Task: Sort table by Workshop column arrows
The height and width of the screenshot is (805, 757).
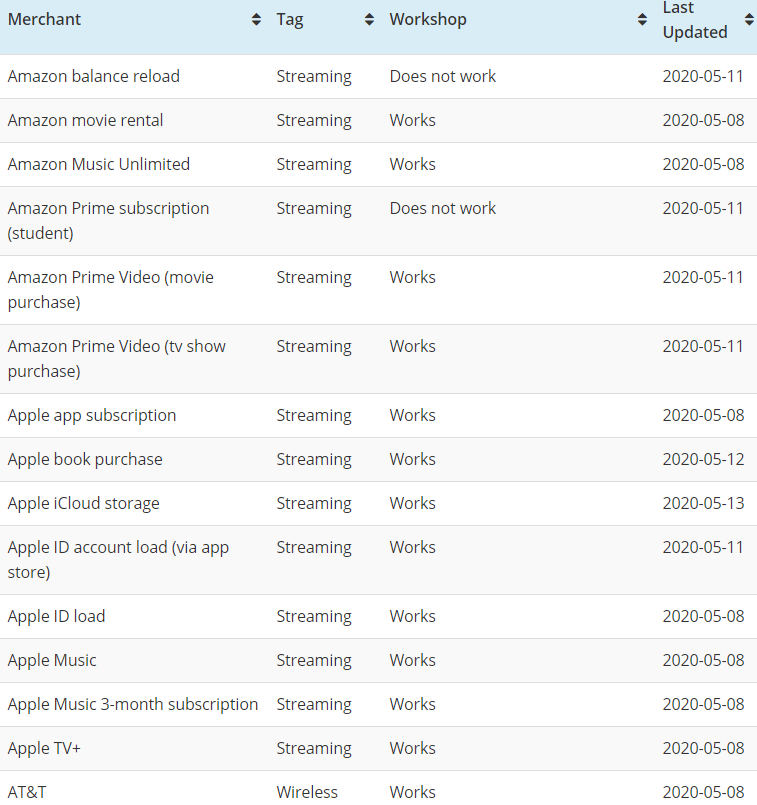Action: (x=642, y=20)
